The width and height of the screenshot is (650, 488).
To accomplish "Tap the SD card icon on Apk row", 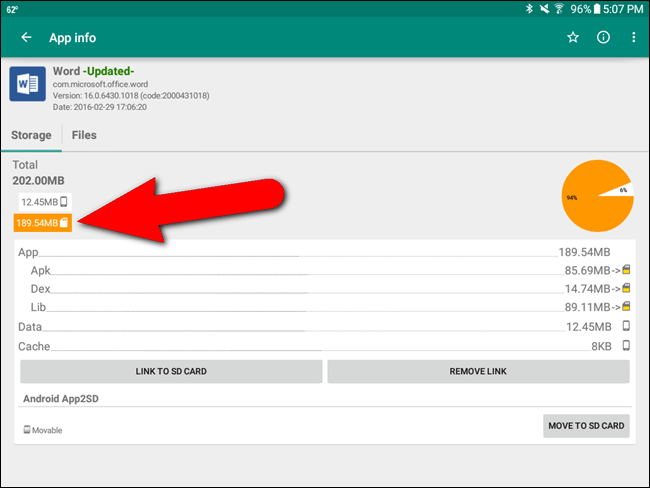I will pos(626,270).
